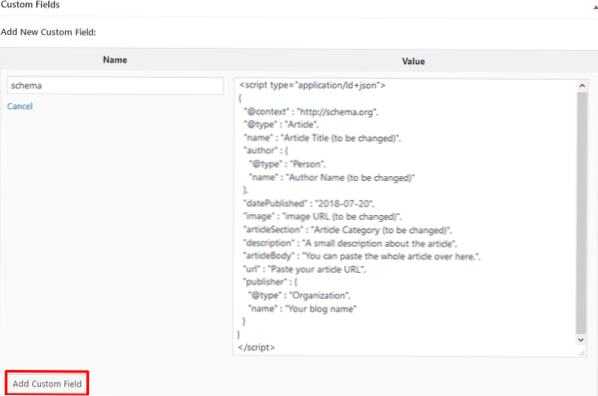This screenshot has height=396, width=598.
Task: Click the textarea resize handle corner
Action: pos(582,353)
